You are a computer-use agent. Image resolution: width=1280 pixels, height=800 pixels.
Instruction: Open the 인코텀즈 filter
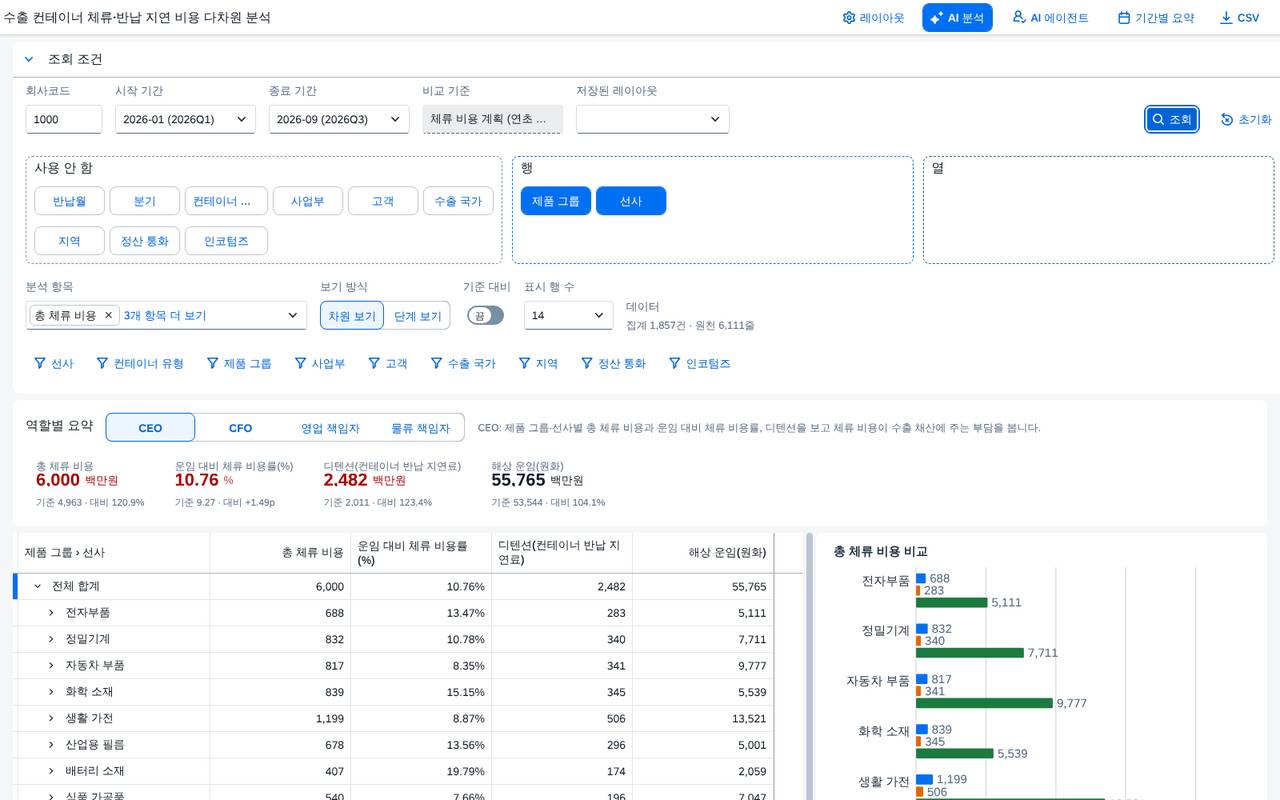coord(700,364)
